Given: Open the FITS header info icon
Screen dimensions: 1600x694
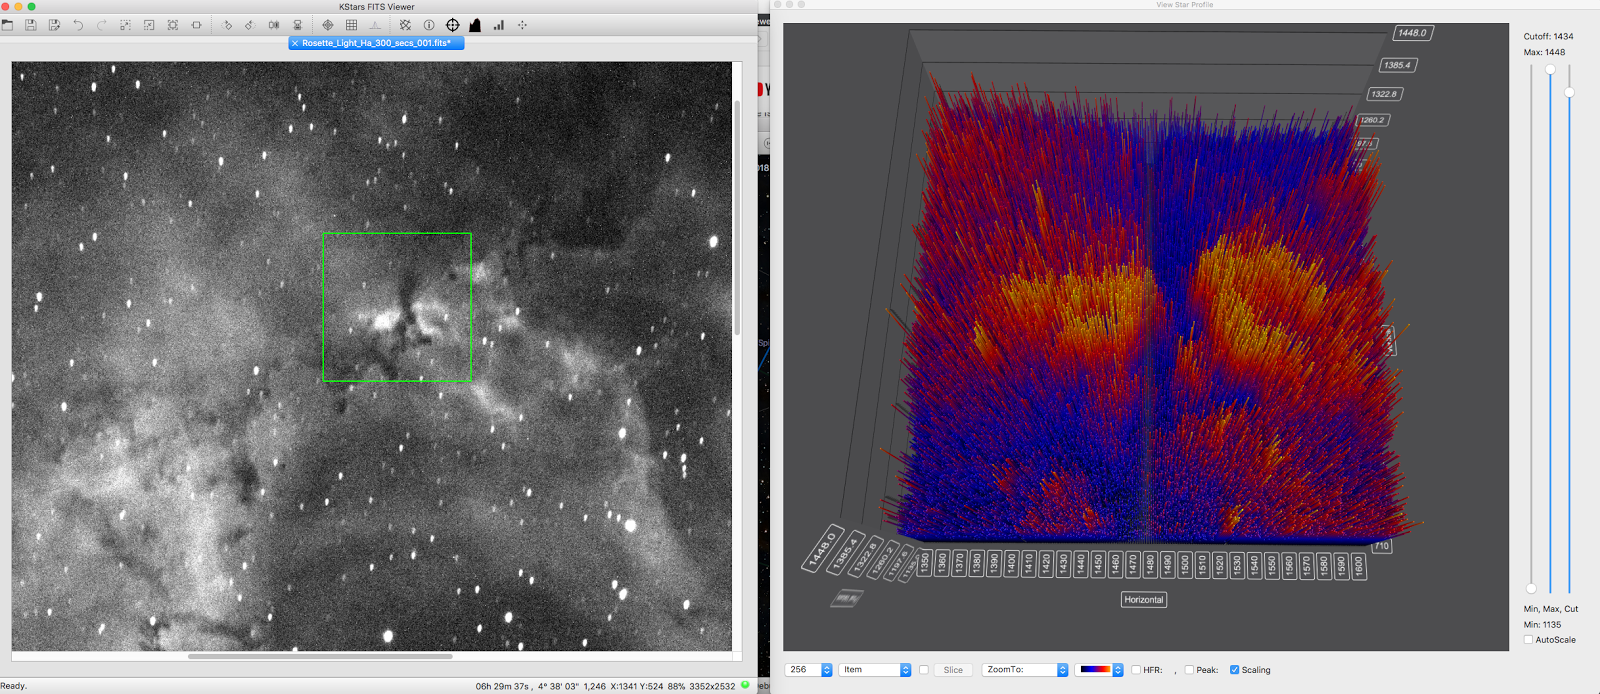Looking at the screenshot, I should [428, 25].
